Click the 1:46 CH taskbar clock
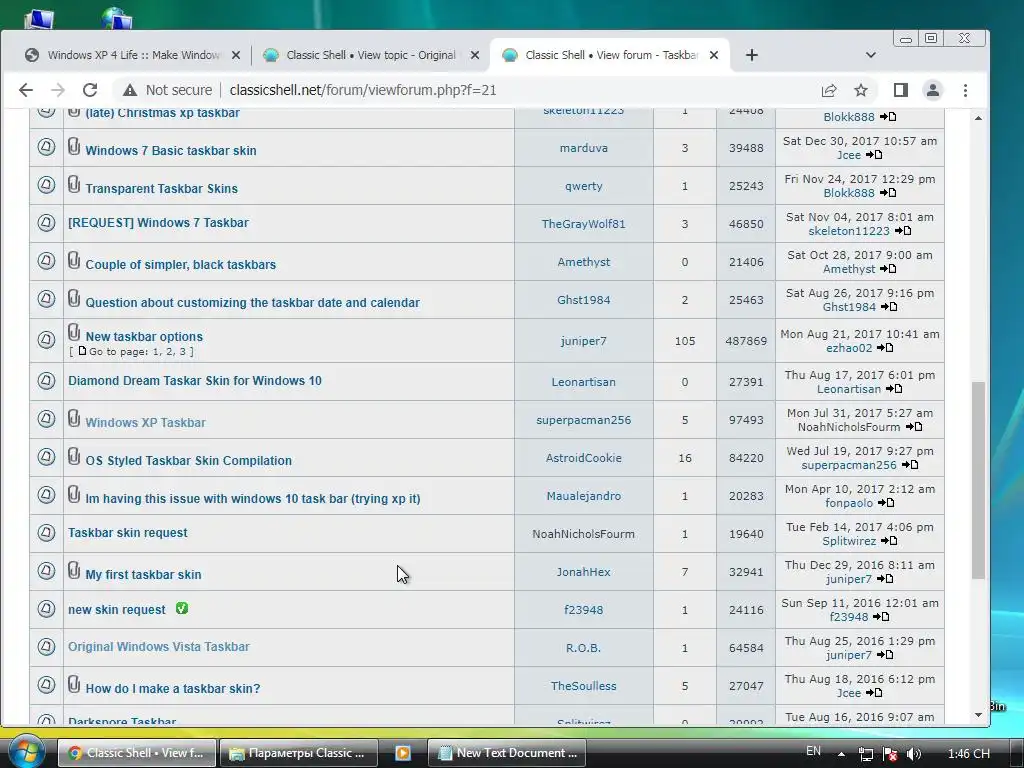The image size is (1024, 768). click(968, 754)
